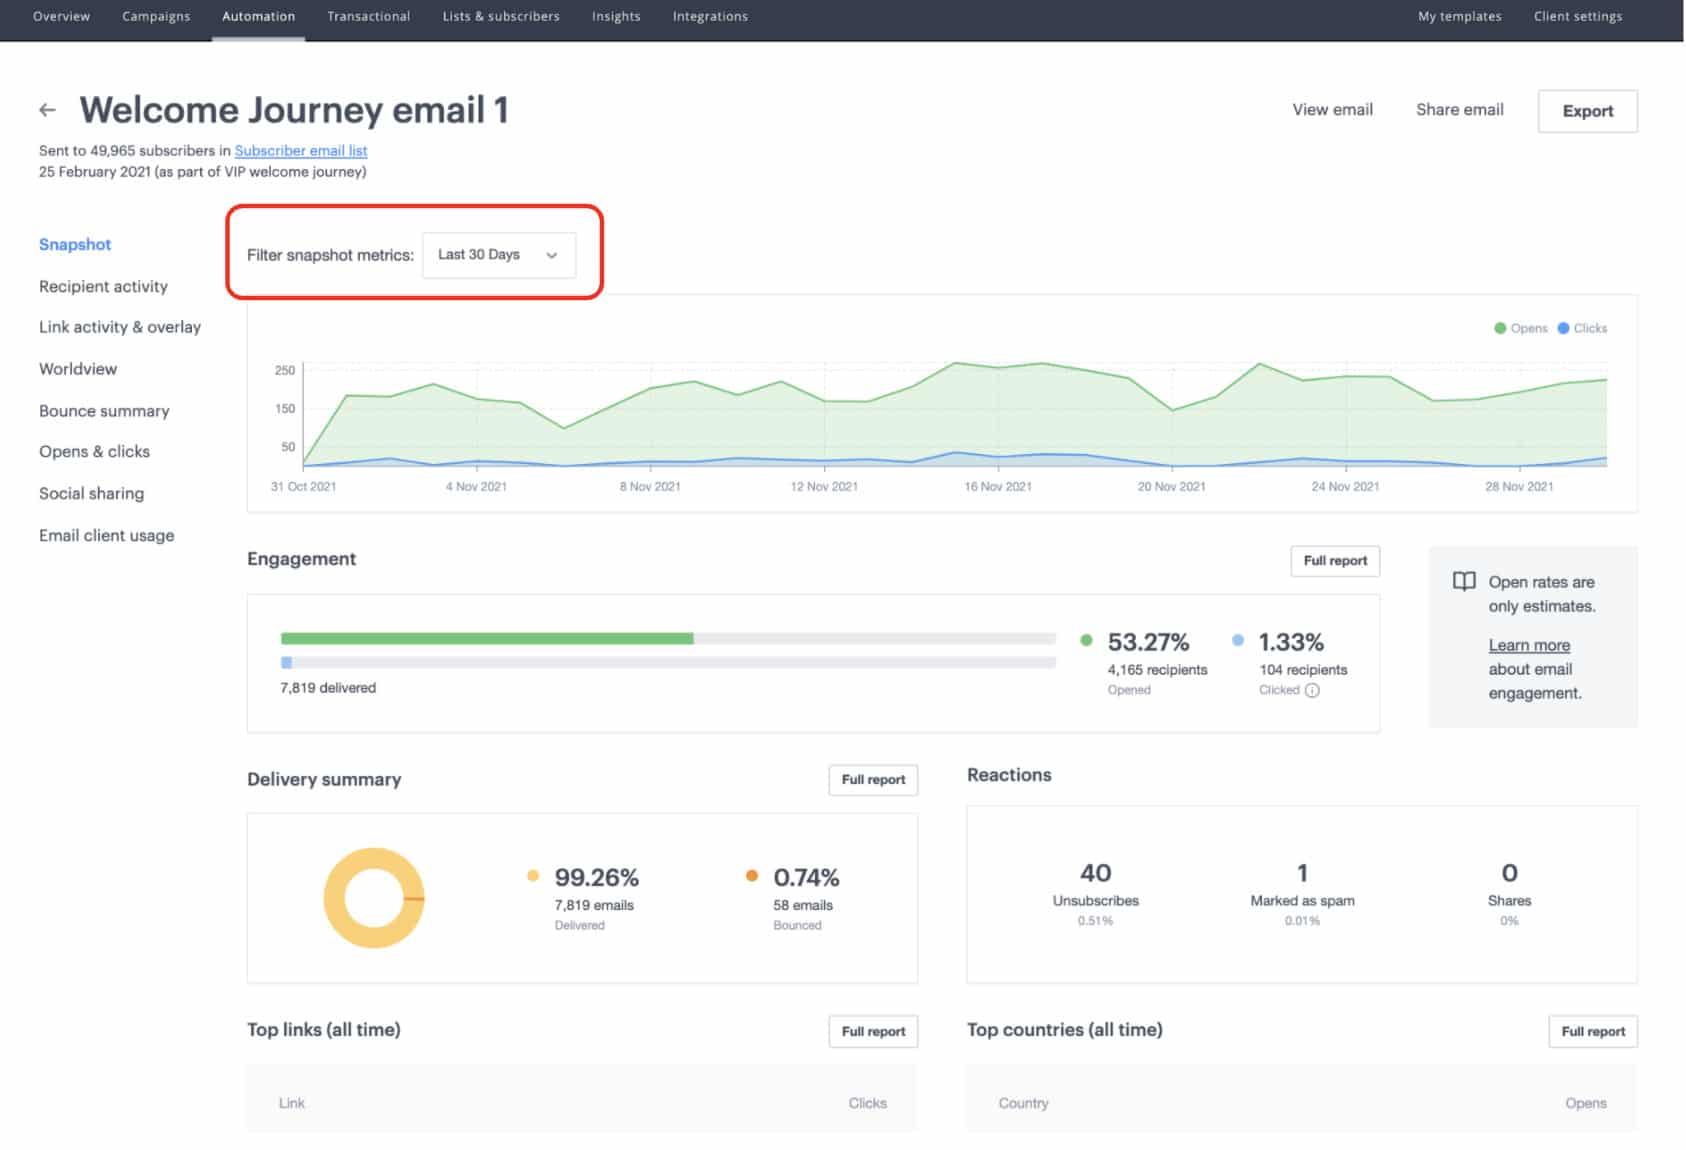The image size is (1686, 1150).
Task: Toggle the Opens legend marker in chart
Action: coord(1500,328)
